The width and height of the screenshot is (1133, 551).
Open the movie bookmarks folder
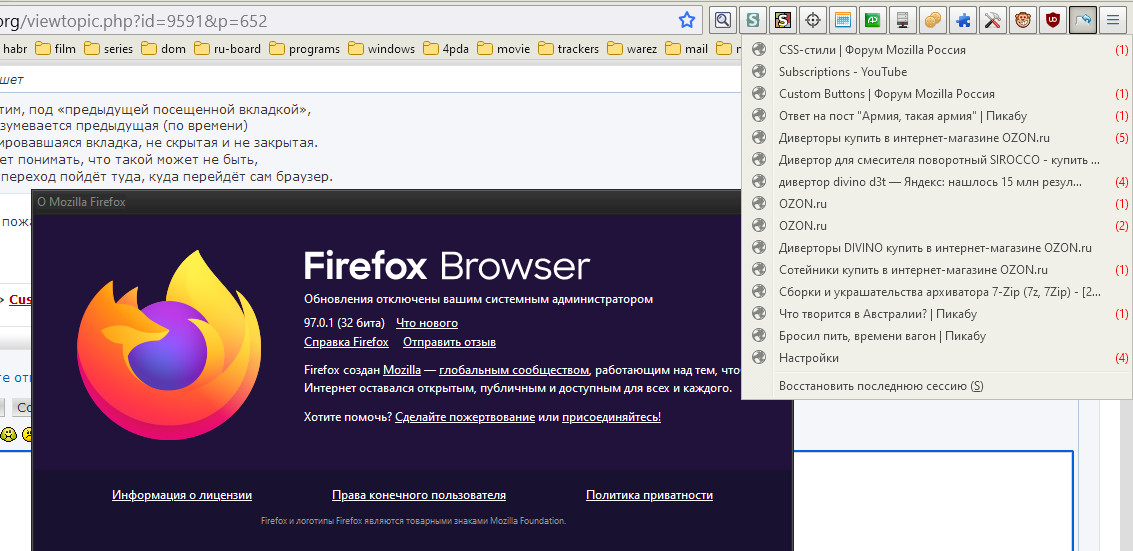tap(504, 49)
